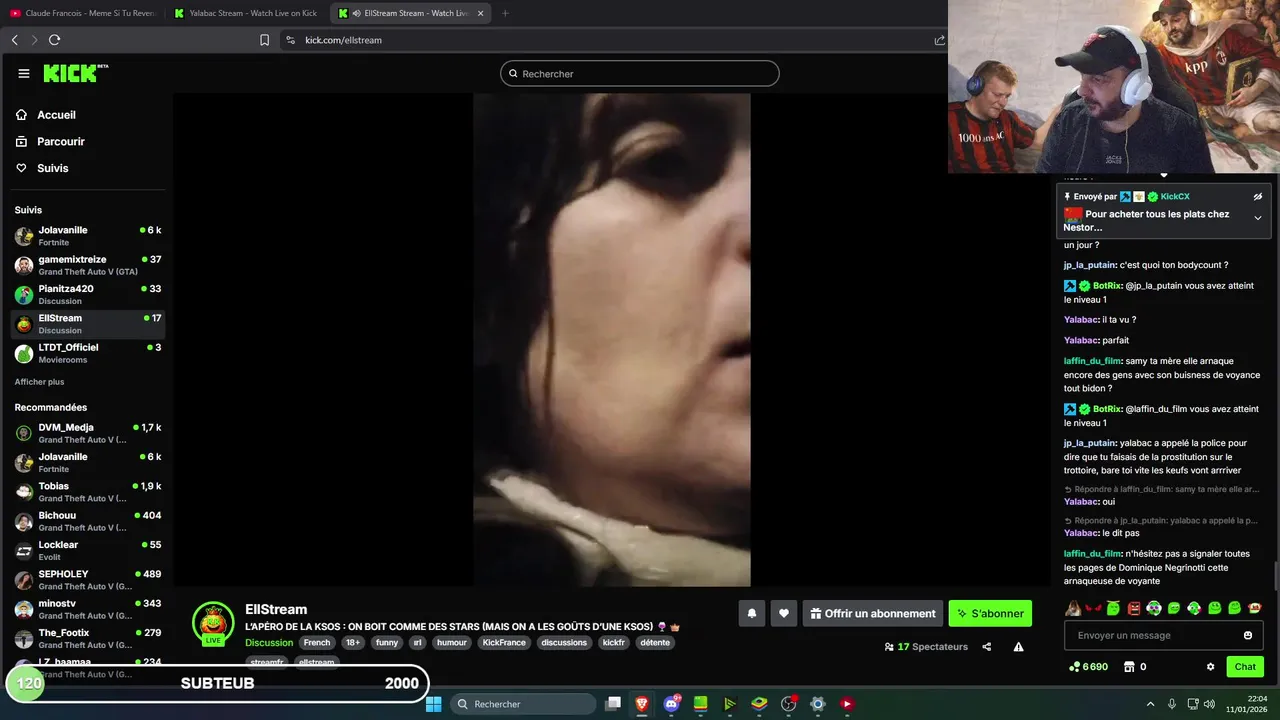Switch to Claude Francois YouTube tab
Image resolution: width=1280 pixels, height=720 pixels.
pos(83,13)
